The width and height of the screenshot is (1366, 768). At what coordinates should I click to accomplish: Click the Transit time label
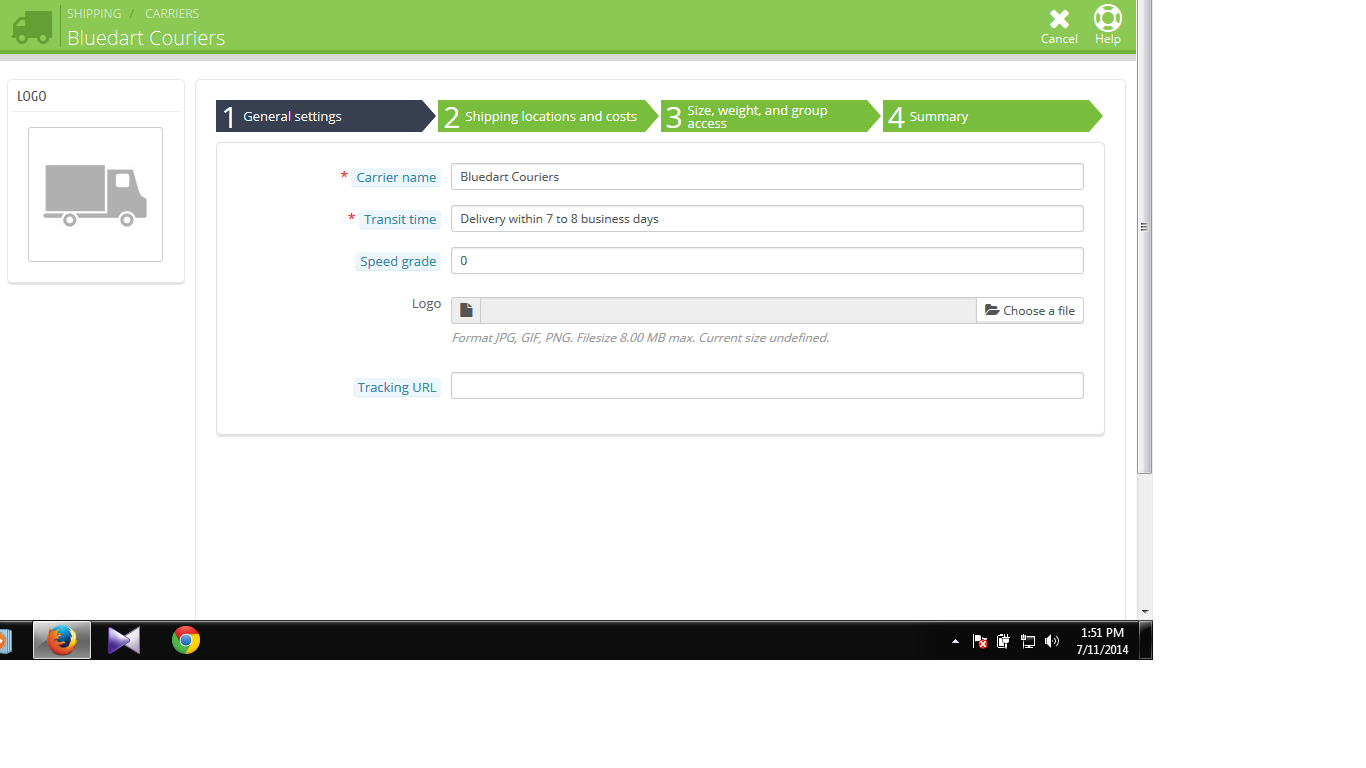coord(400,219)
